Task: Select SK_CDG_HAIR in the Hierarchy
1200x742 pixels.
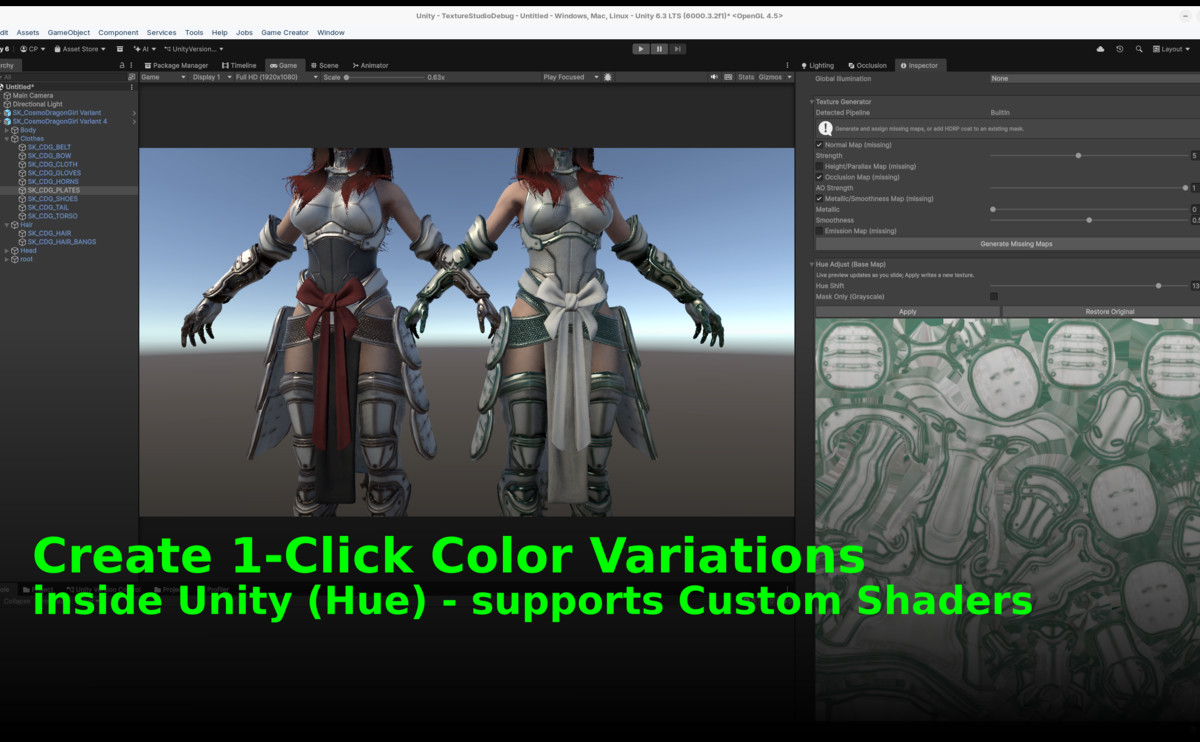Action: point(49,233)
